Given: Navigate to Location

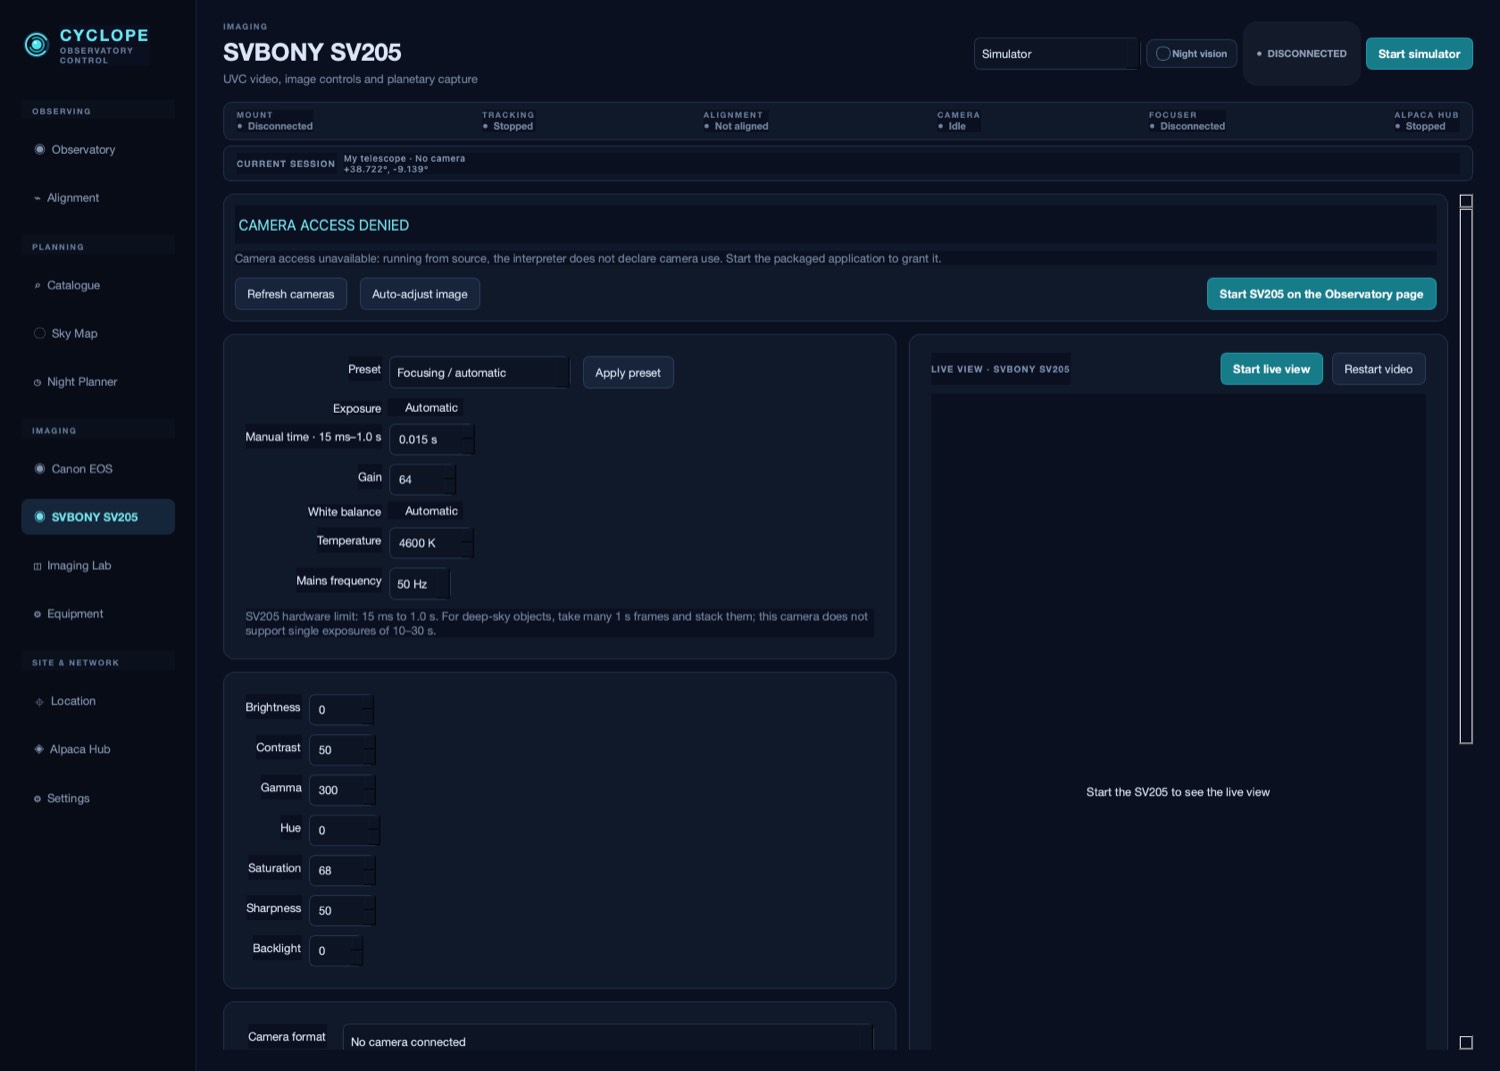Looking at the screenshot, I should (x=98, y=701).
